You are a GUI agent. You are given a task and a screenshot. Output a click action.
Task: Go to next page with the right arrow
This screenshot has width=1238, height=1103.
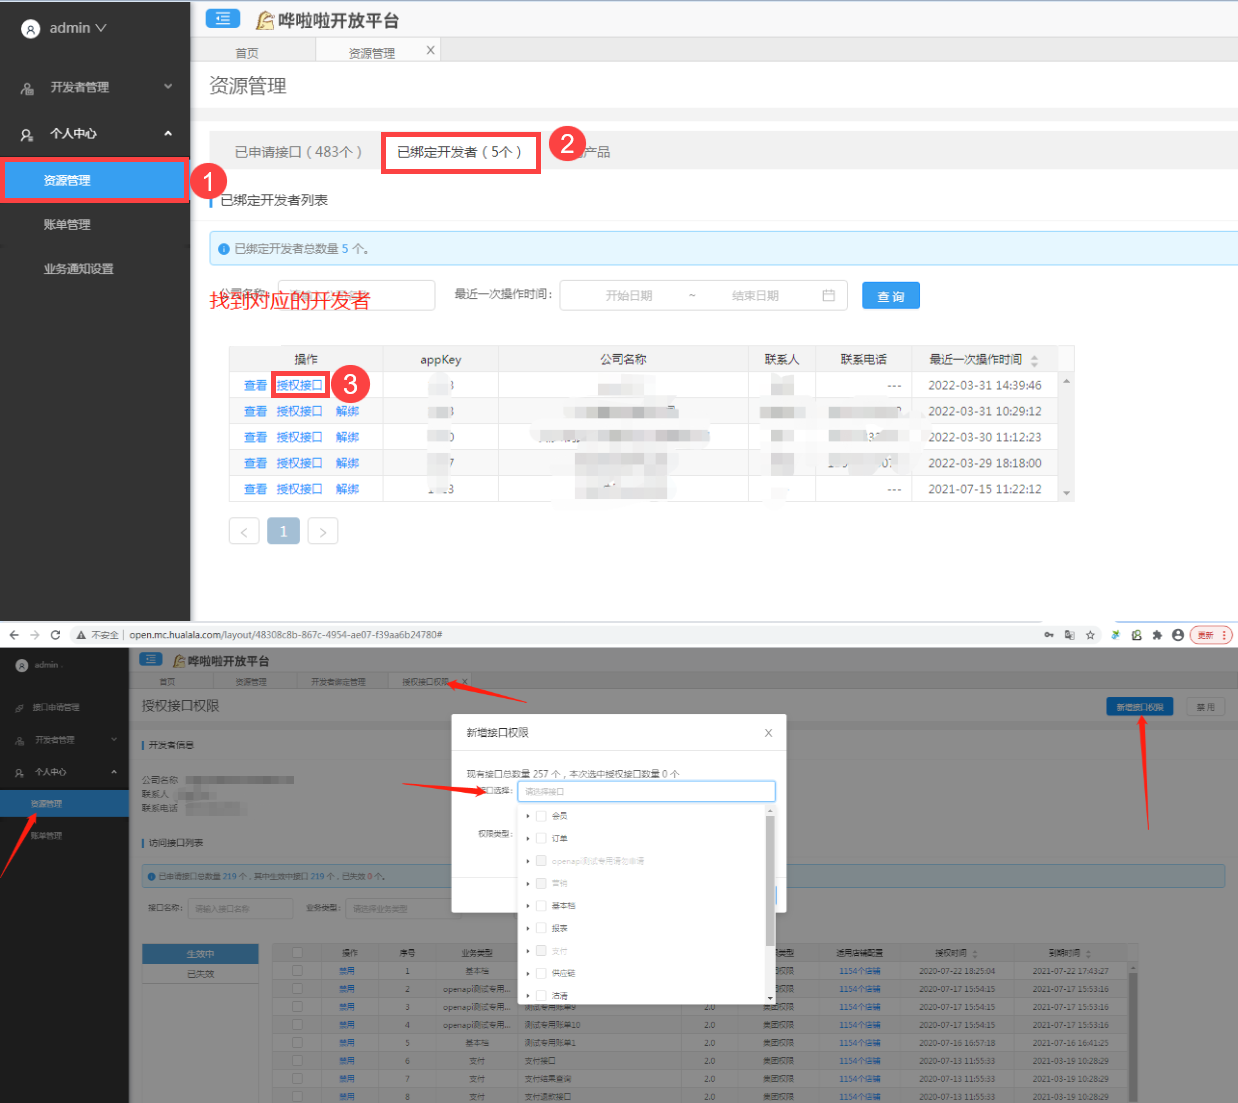click(x=323, y=531)
